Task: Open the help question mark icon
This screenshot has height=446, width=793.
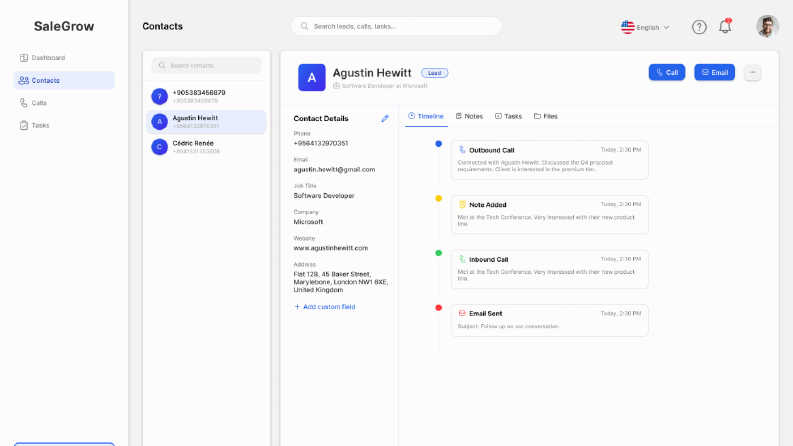Action: 699,27
